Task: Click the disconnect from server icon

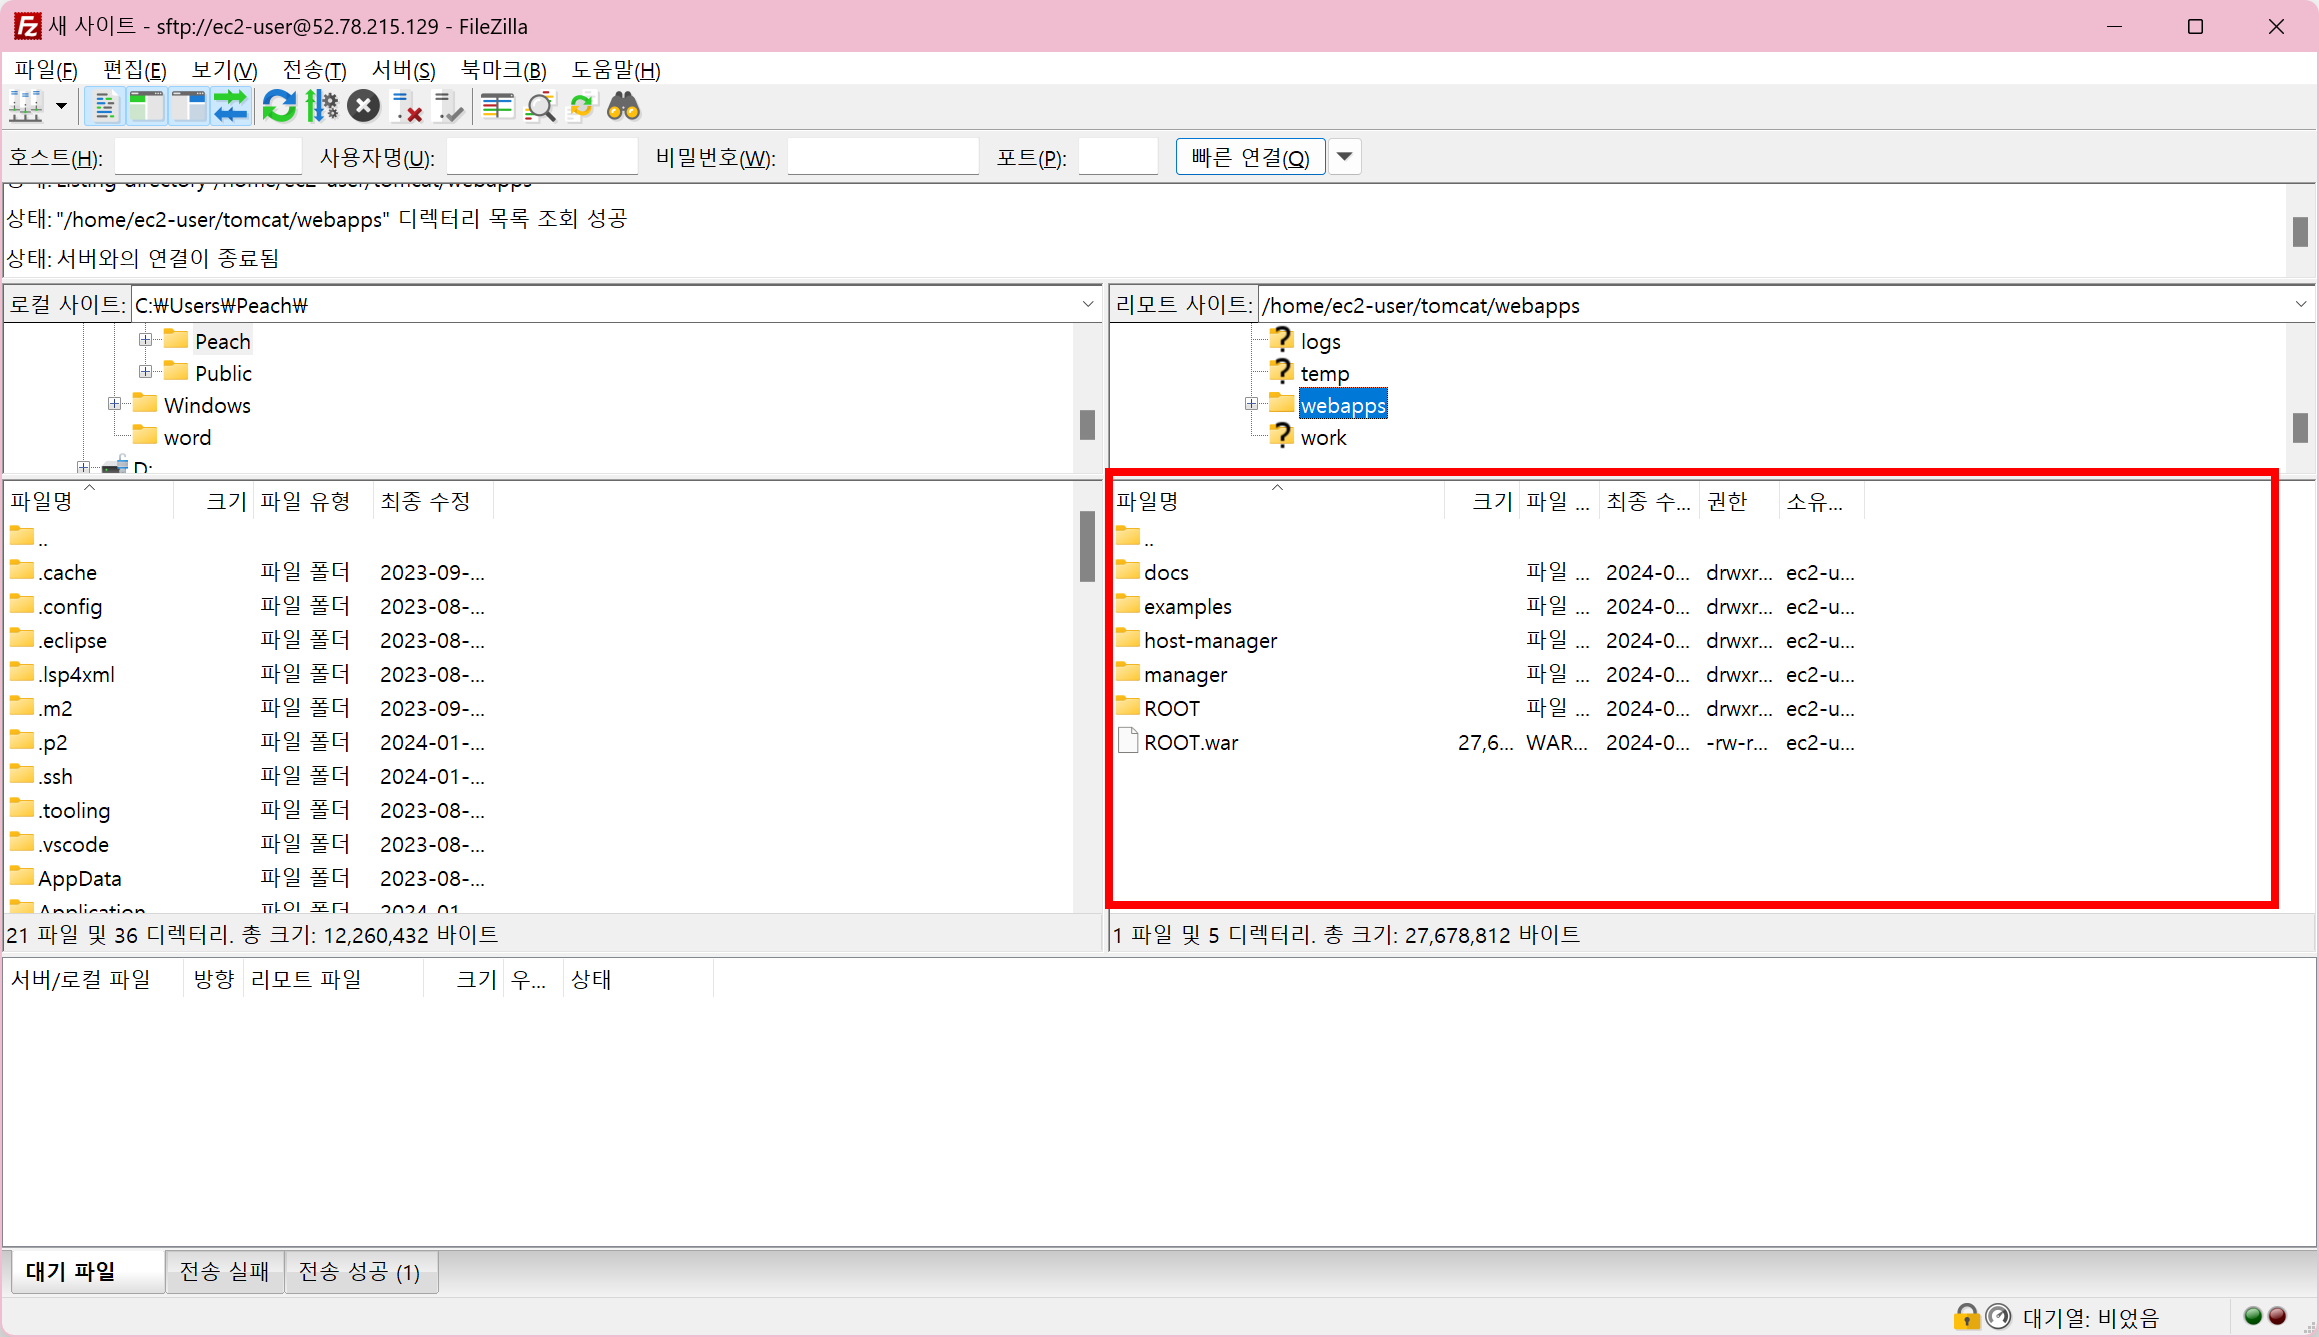Action: tap(406, 106)
